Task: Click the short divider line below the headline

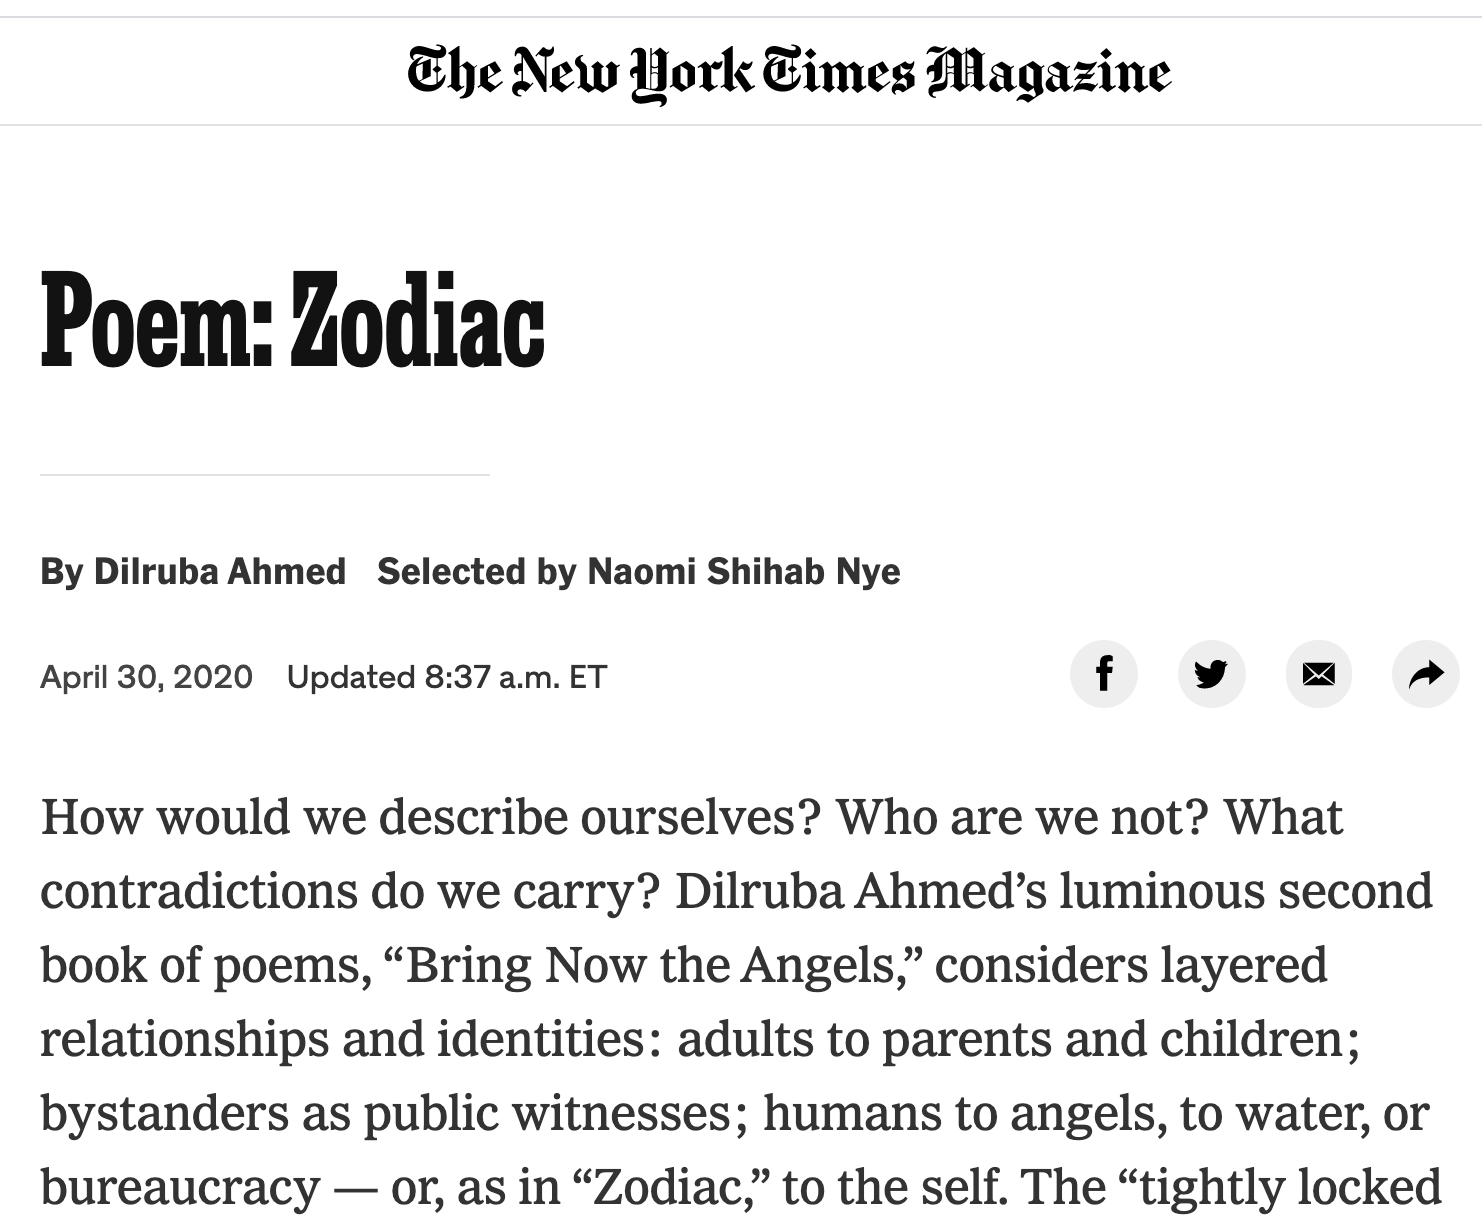Action: click(265, 475)
